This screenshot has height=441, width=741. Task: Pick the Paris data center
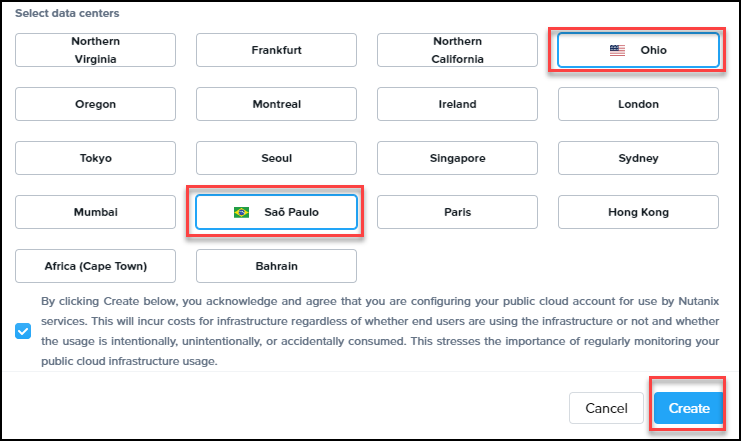click(x=457, y=212)
